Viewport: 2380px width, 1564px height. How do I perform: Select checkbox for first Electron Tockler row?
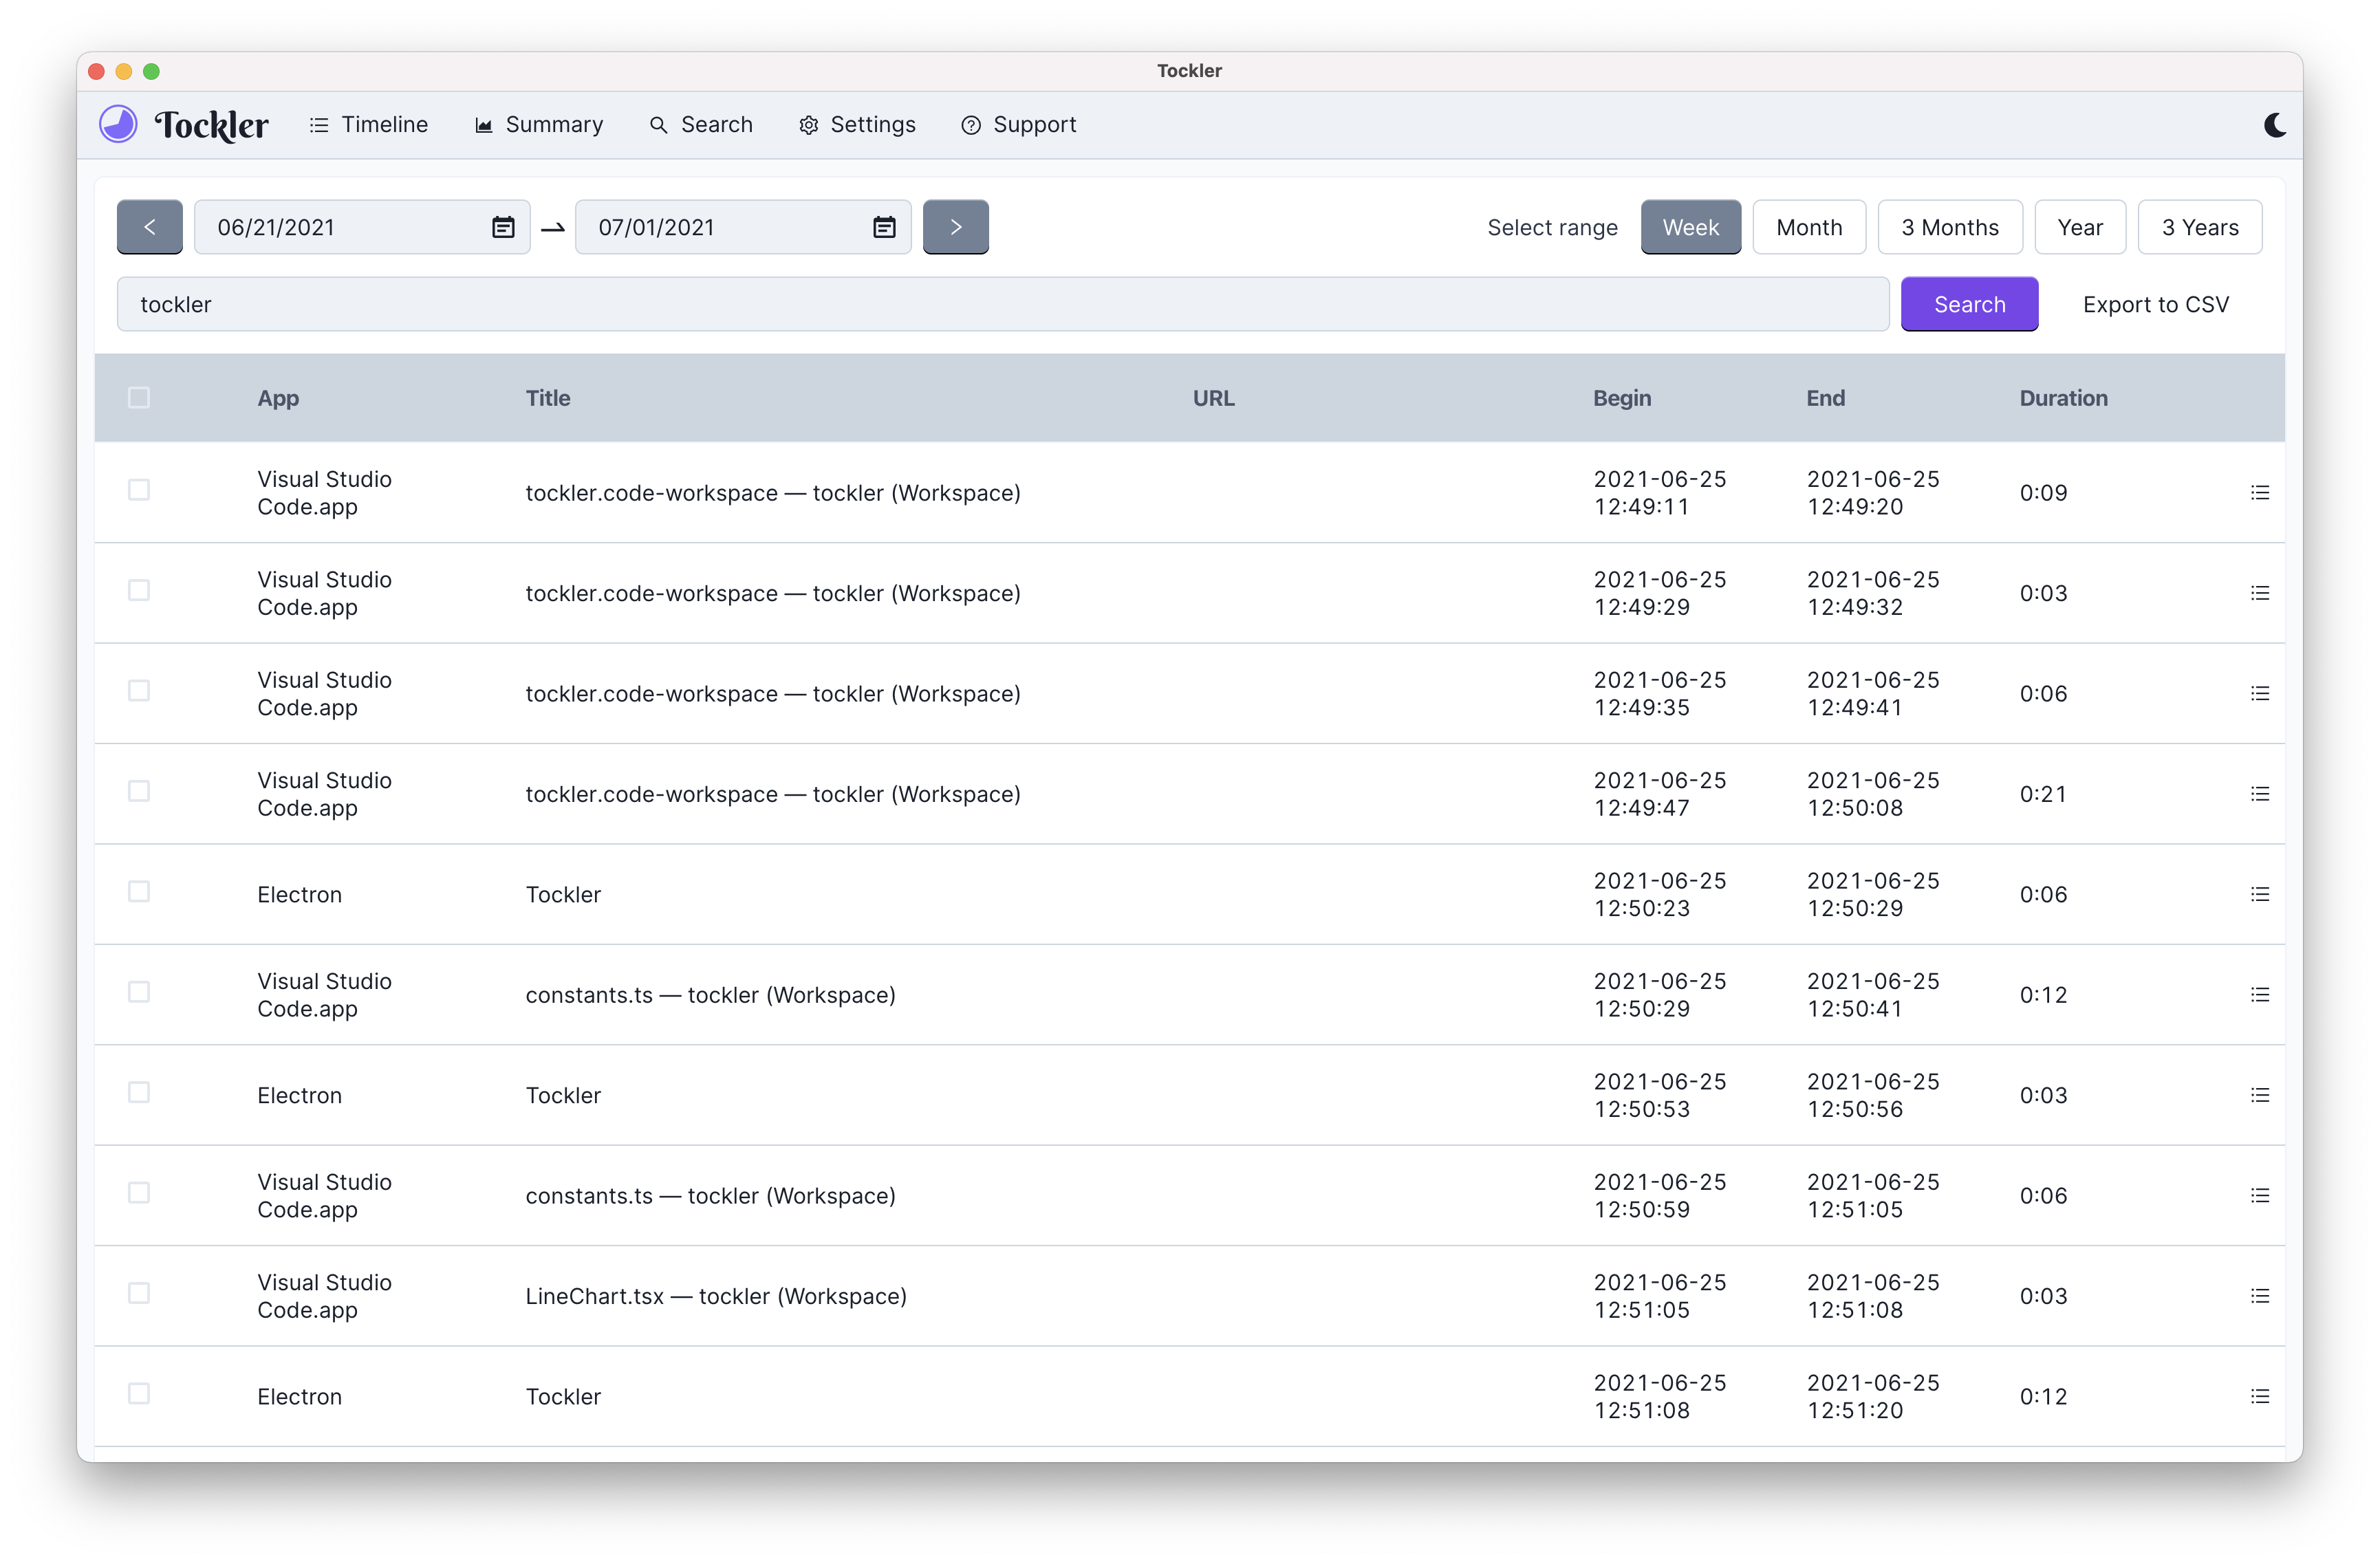139,891
